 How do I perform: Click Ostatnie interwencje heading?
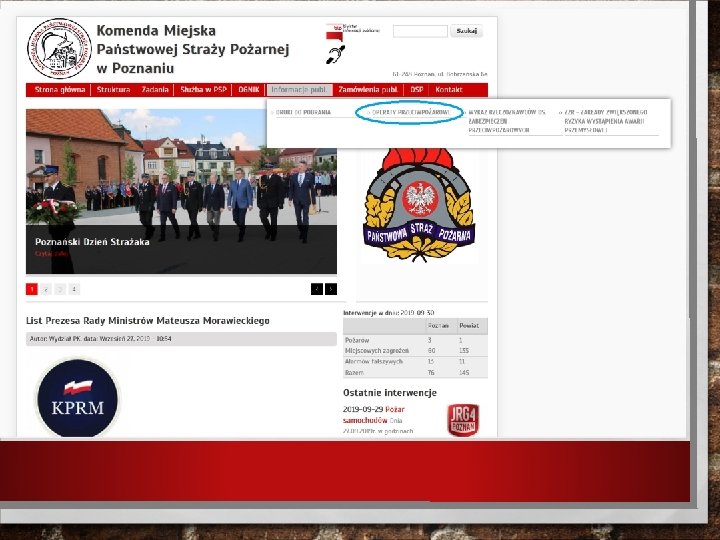(390, 393)
